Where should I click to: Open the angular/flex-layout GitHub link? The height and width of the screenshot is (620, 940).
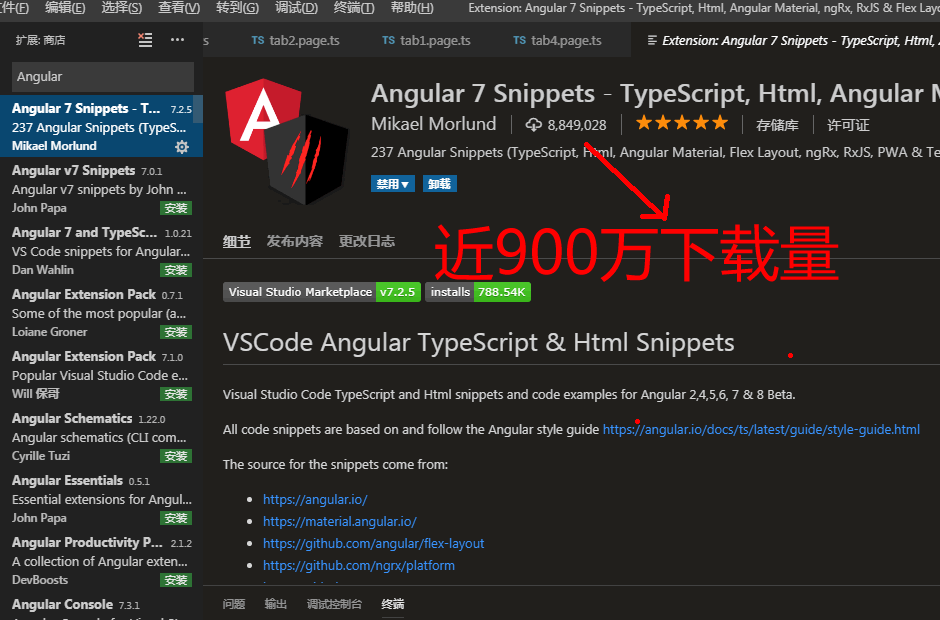click(373, 543)
